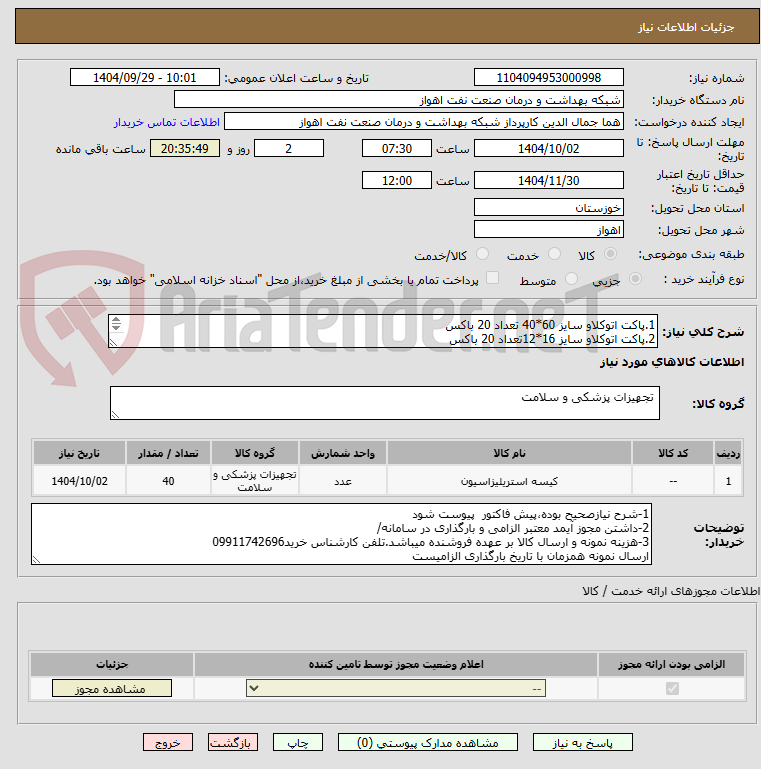Click the request creator field
Image resolution: width=761 pixels, height=769 pixels.
click(424, 122)
